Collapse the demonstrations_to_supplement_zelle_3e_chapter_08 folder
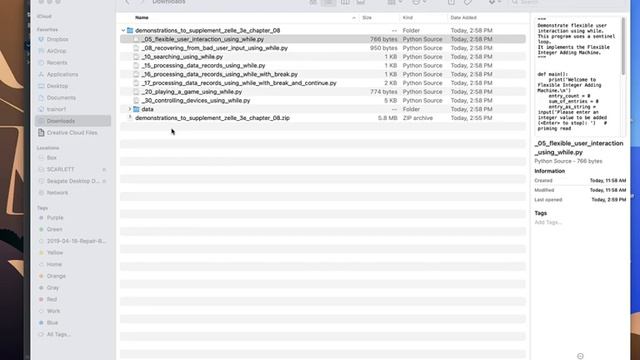Viewport: 640px width, 360px height. coord(123,31)
